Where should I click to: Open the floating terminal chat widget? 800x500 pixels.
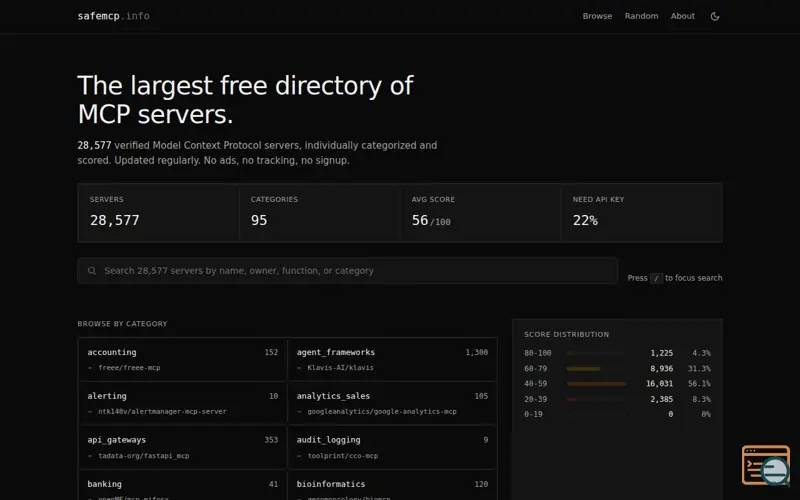[x=766, y=465]
